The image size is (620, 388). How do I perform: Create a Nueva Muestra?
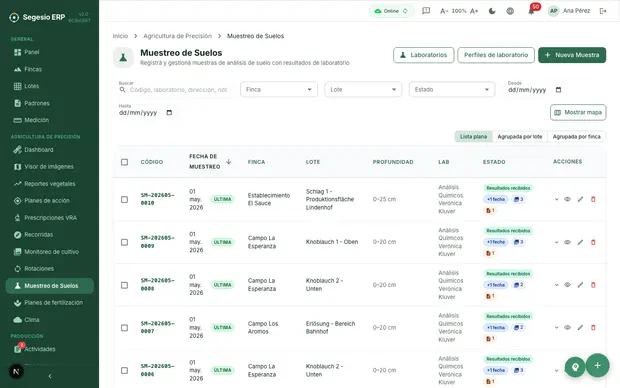572,55
